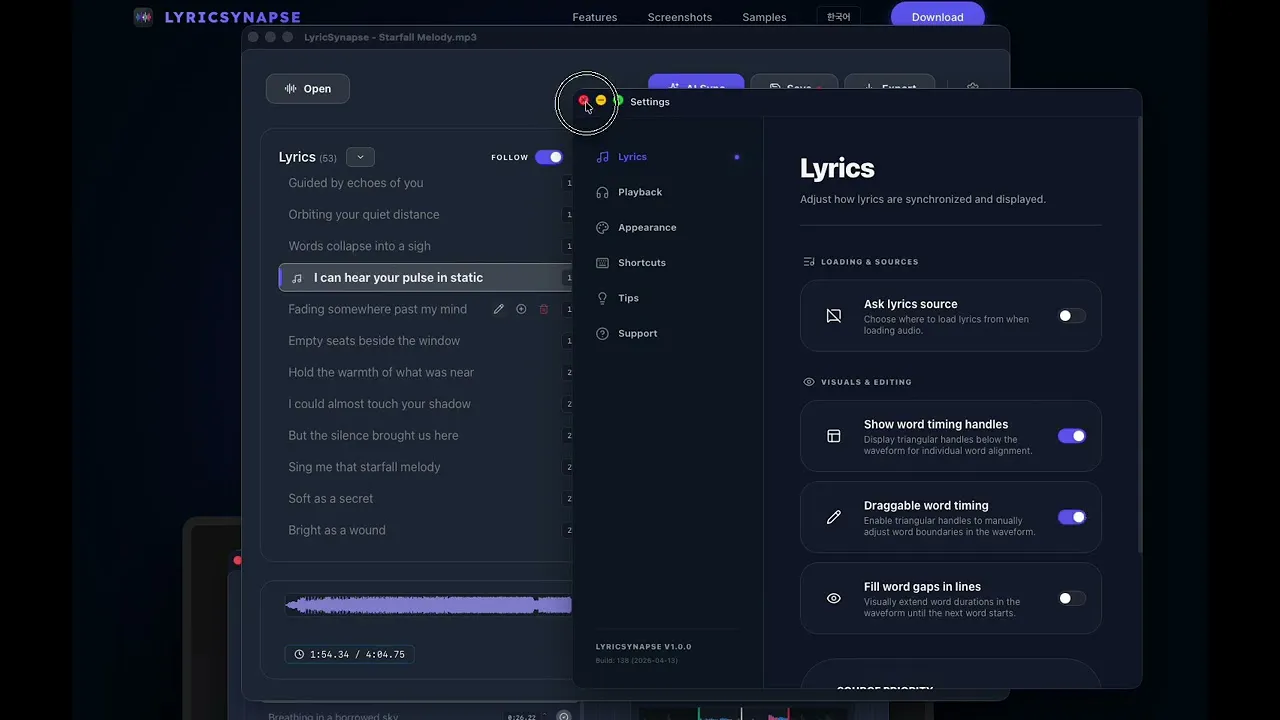Open the Lyrics settings tab
The height and width of the screenshot is (720, 1280).
[x=667, y=157]
